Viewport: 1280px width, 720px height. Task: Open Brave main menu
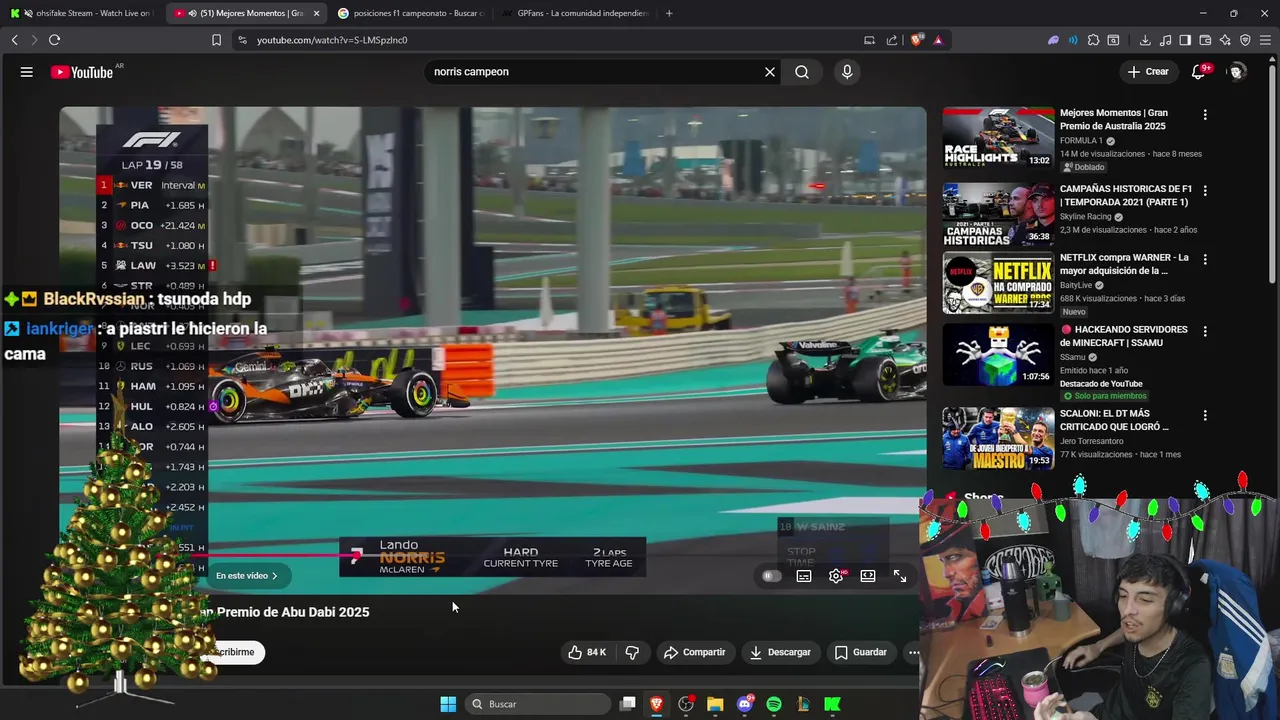1265,40
